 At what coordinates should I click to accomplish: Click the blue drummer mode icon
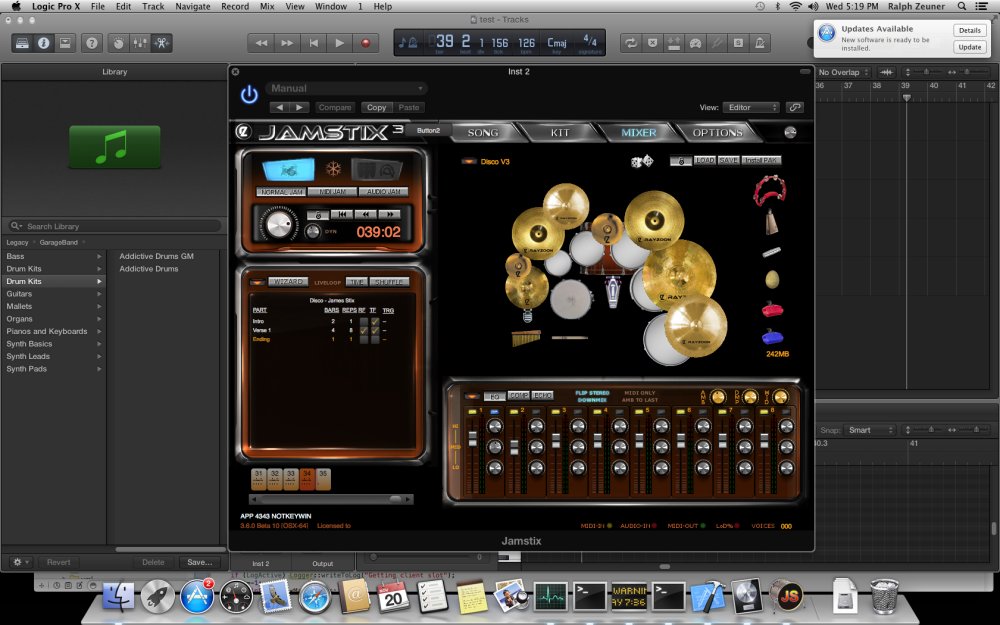tap(288, 169)
